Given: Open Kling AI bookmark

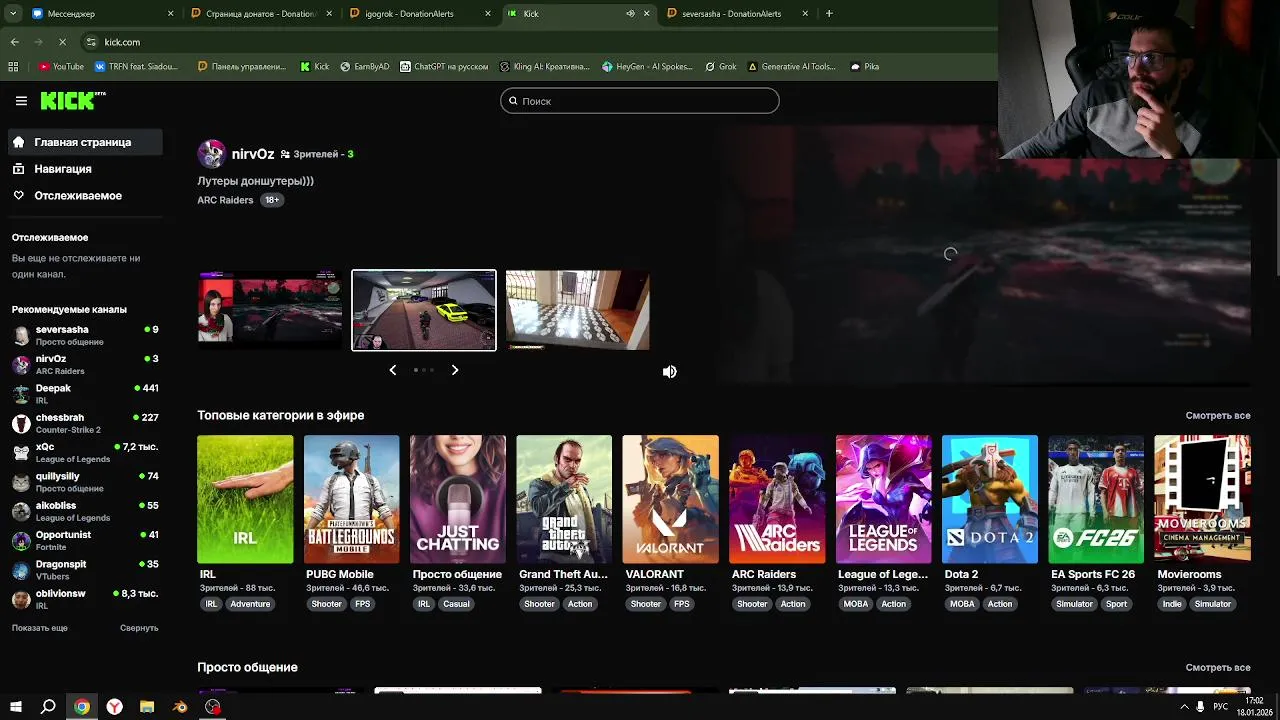Looking at the screenshot, I should tap(545, 67).
